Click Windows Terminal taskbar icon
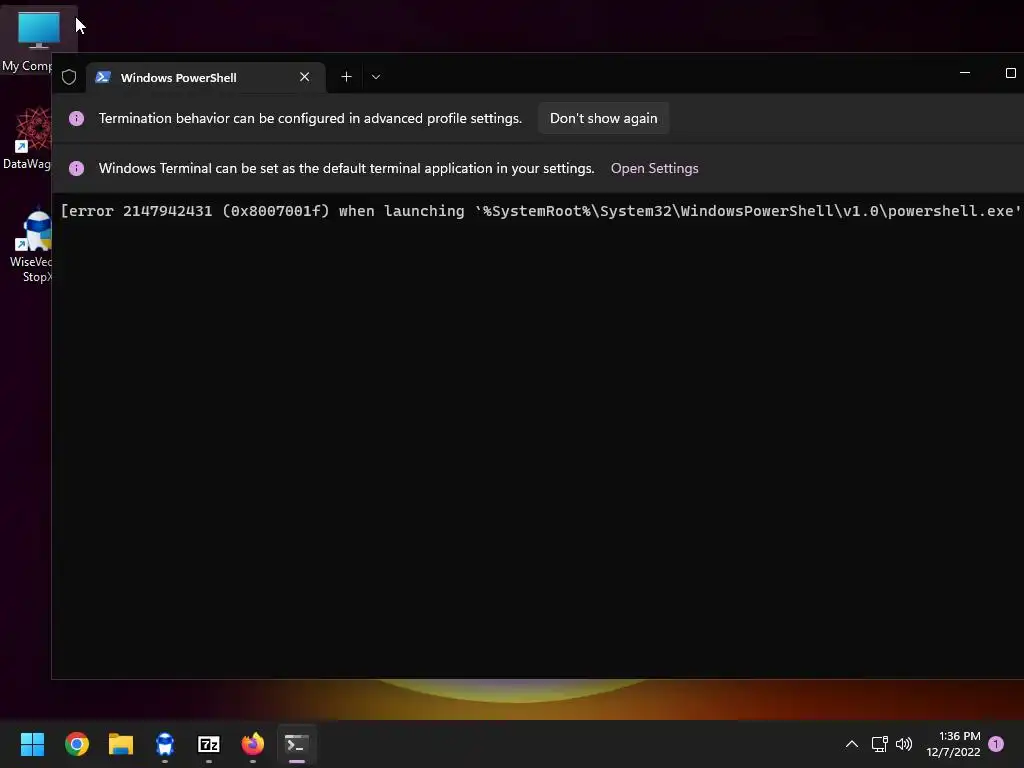The width and height of the screenshot is (1024, 768). coord(297,744)
